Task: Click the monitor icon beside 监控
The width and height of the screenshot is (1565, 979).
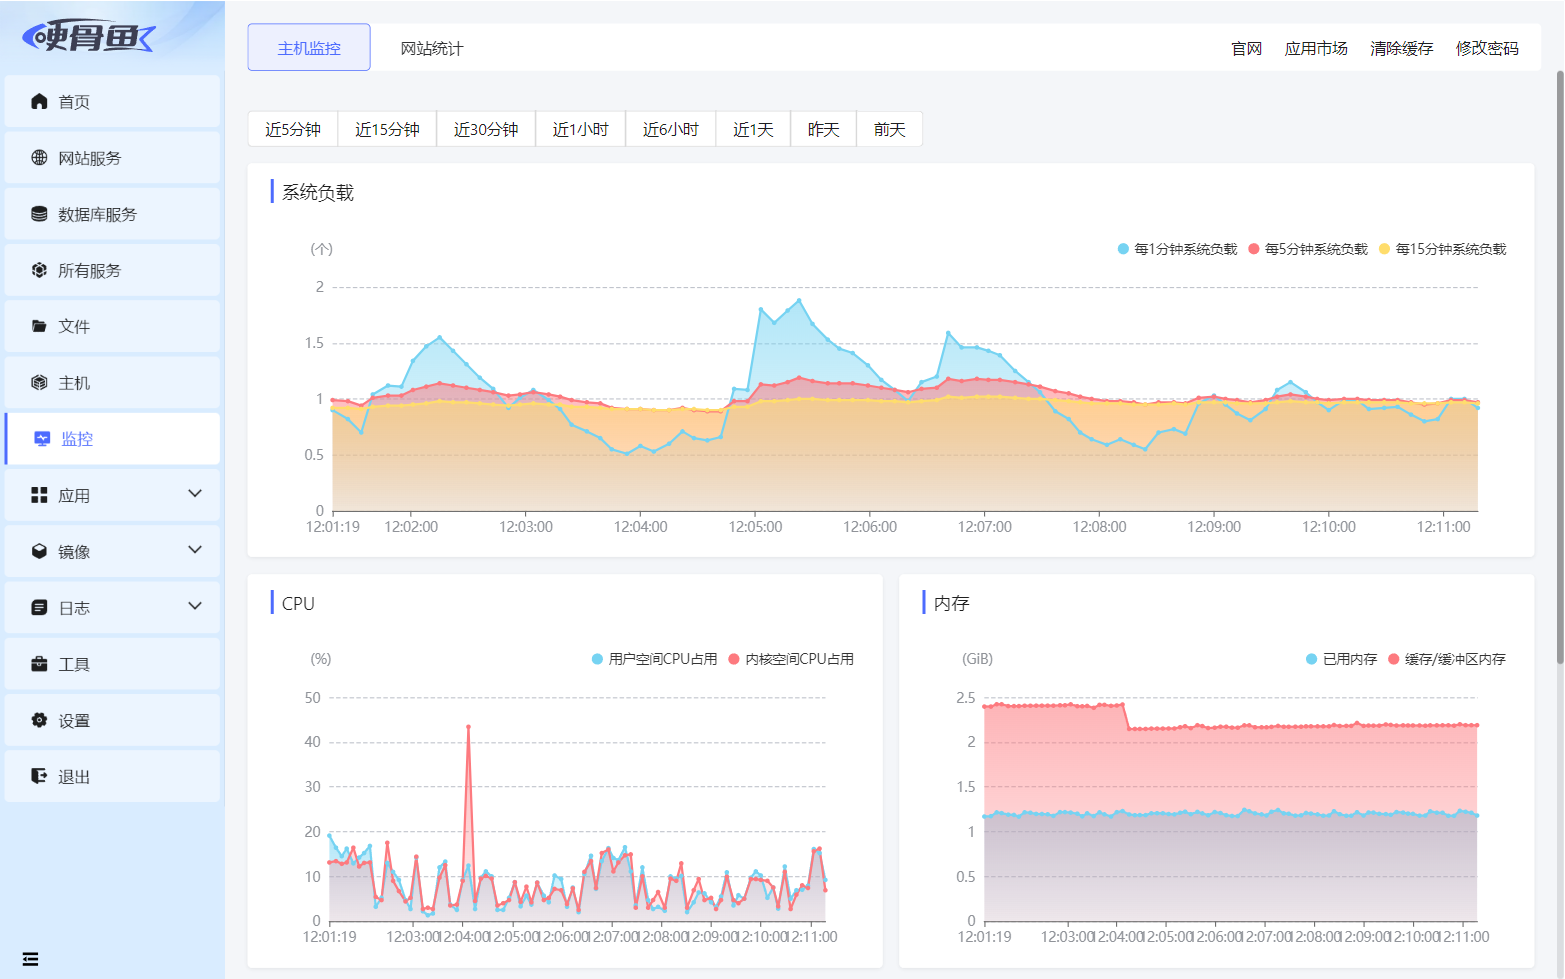Action: coord(42,438)
